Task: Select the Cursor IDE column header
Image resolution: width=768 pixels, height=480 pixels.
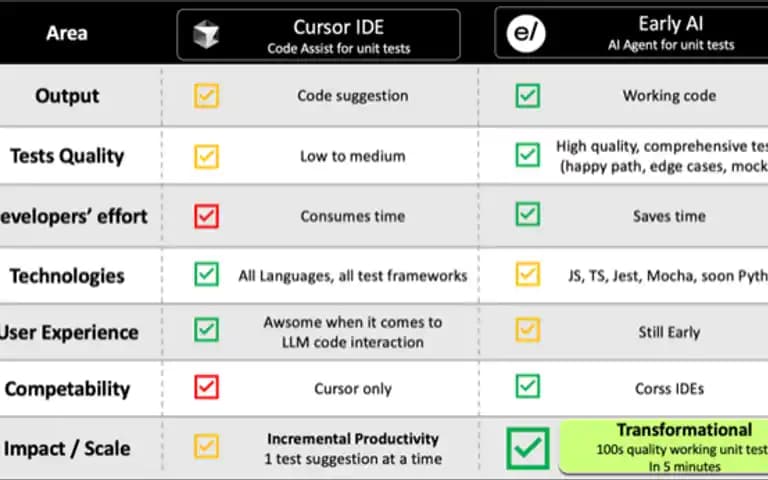Action: click(x=318, y=35)
